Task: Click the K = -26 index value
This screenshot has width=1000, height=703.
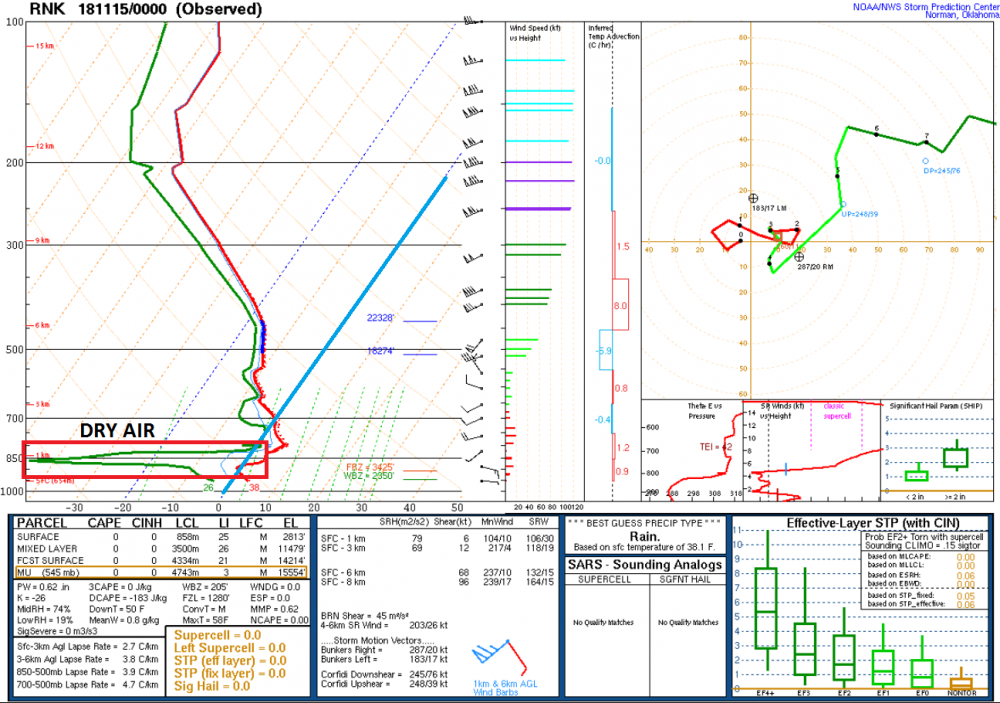Action: click(x=33, y=598)
